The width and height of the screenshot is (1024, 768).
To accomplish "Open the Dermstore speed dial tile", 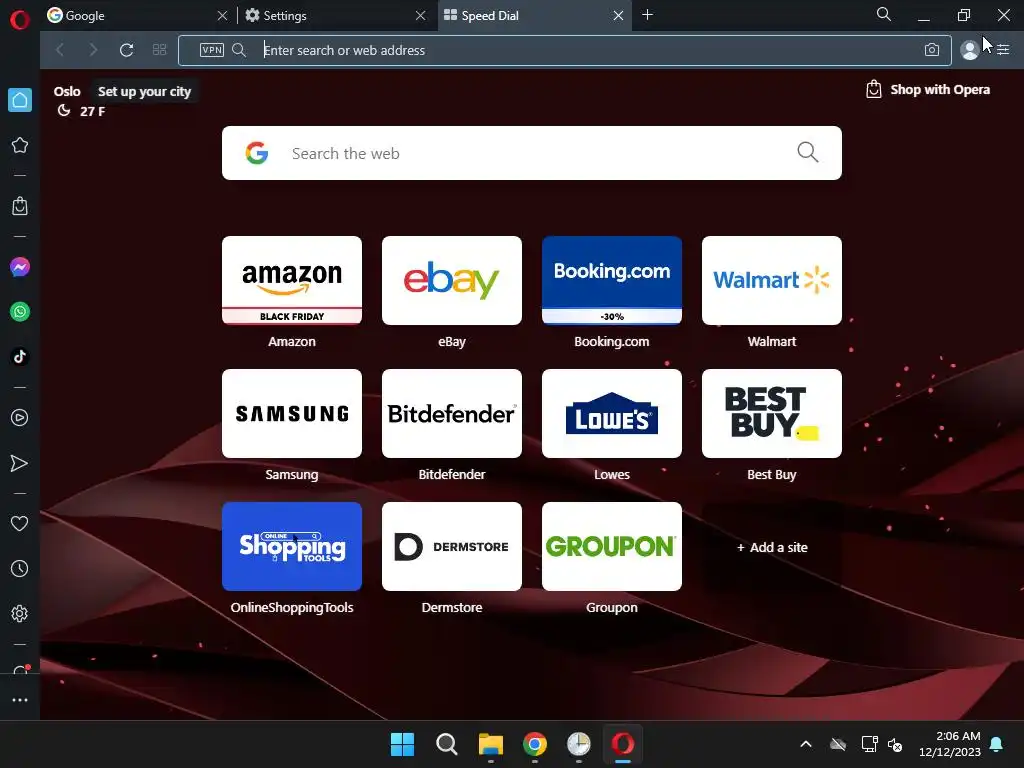I will pos(452,547).
